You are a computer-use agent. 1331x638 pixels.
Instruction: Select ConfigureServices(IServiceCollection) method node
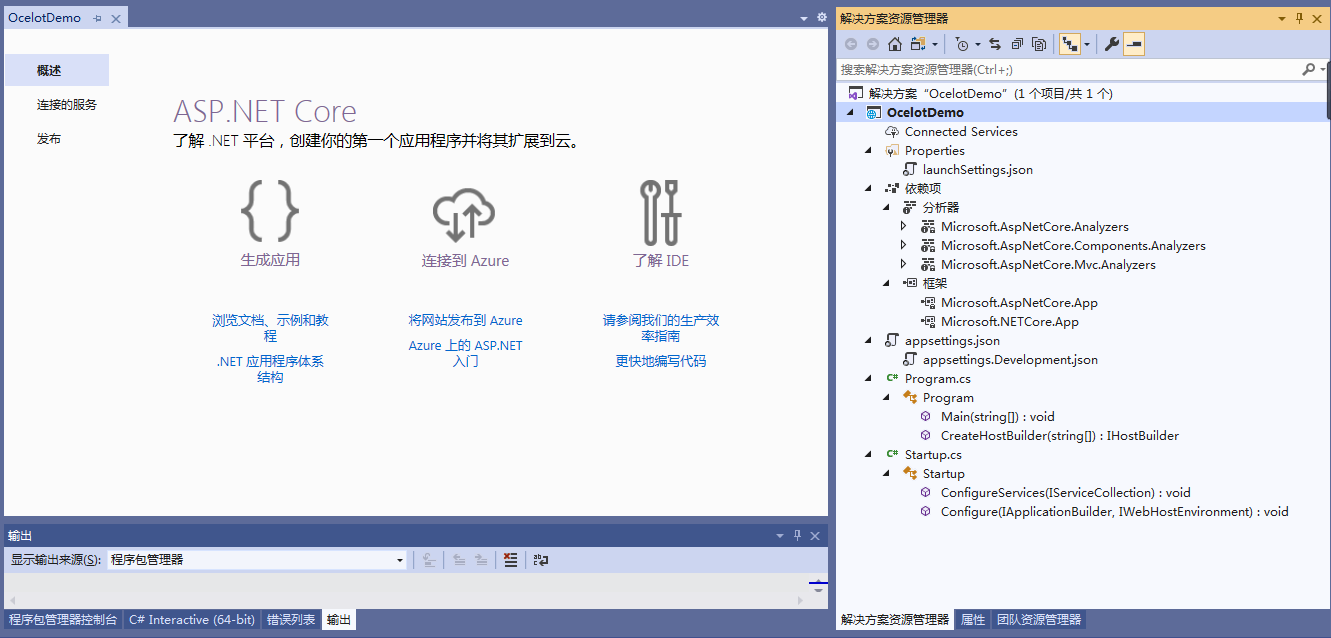point(1066,493)
